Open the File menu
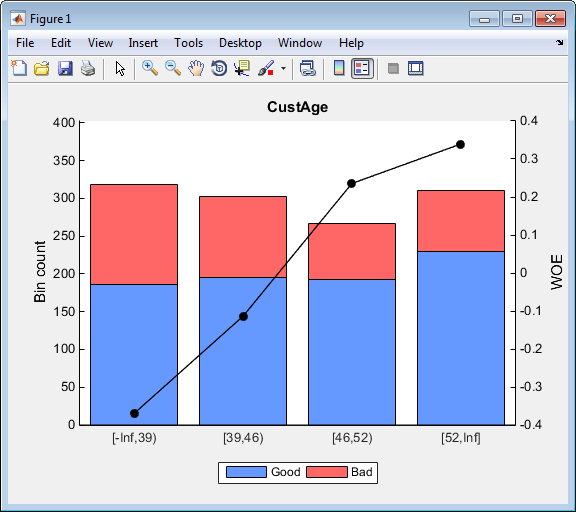 click(25, 43)
